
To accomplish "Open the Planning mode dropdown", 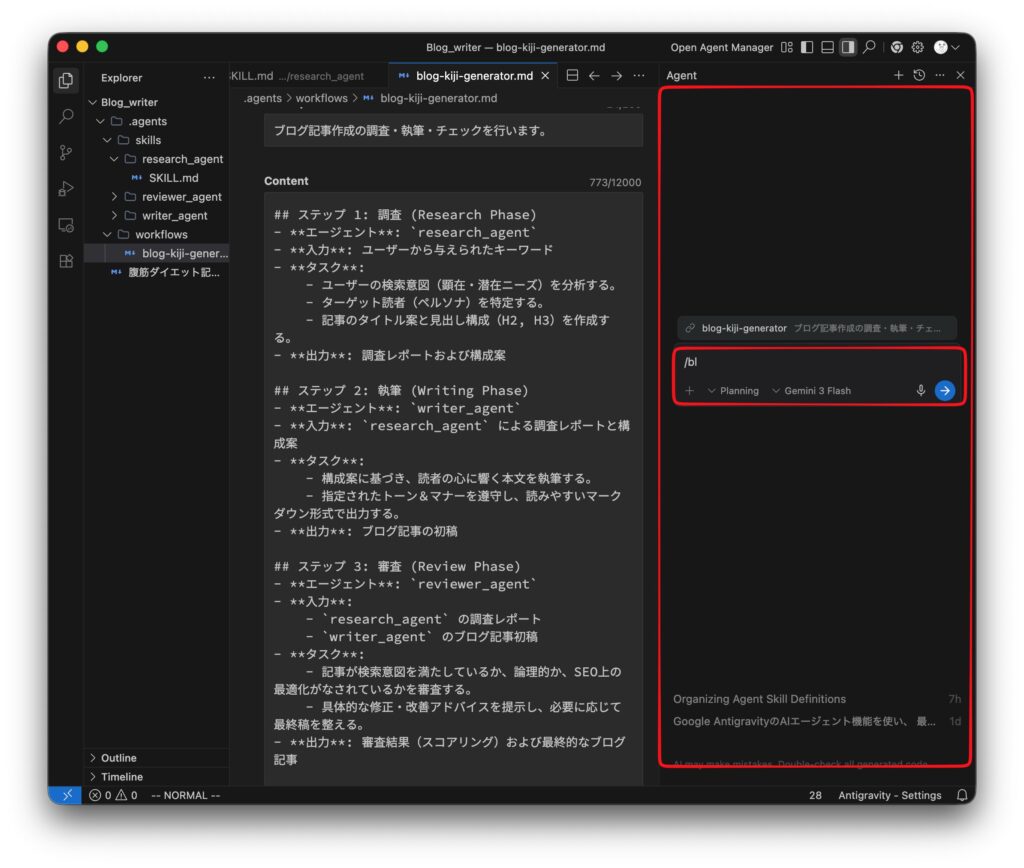I will pos(733,391).
